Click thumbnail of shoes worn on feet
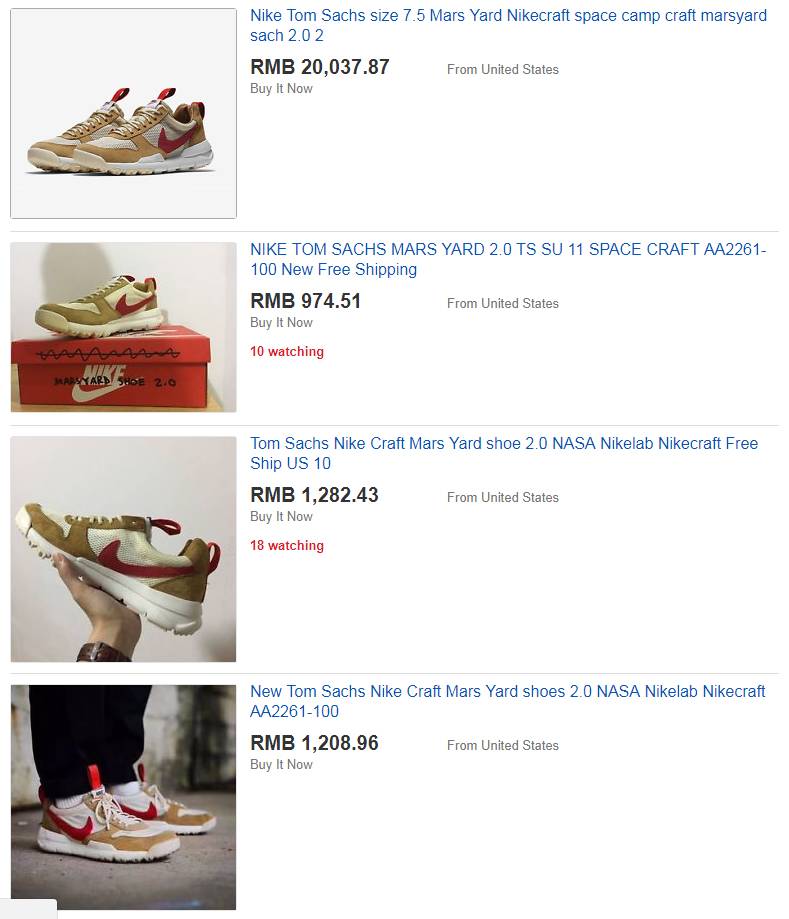 [x=124, y=797]
